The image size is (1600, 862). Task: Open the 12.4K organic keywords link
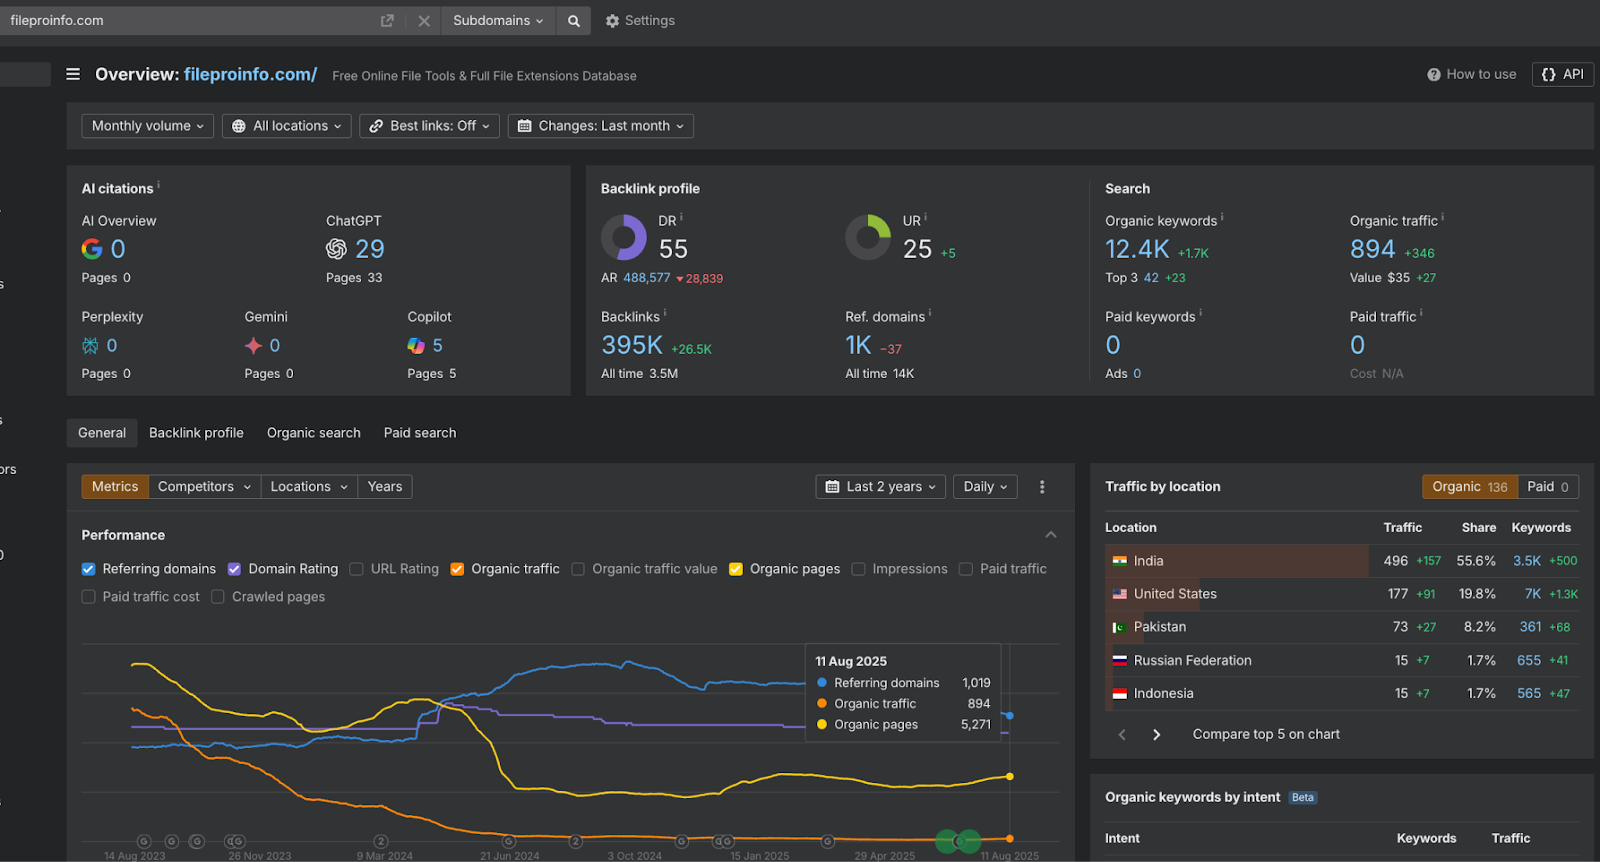tap(1137, 249)
